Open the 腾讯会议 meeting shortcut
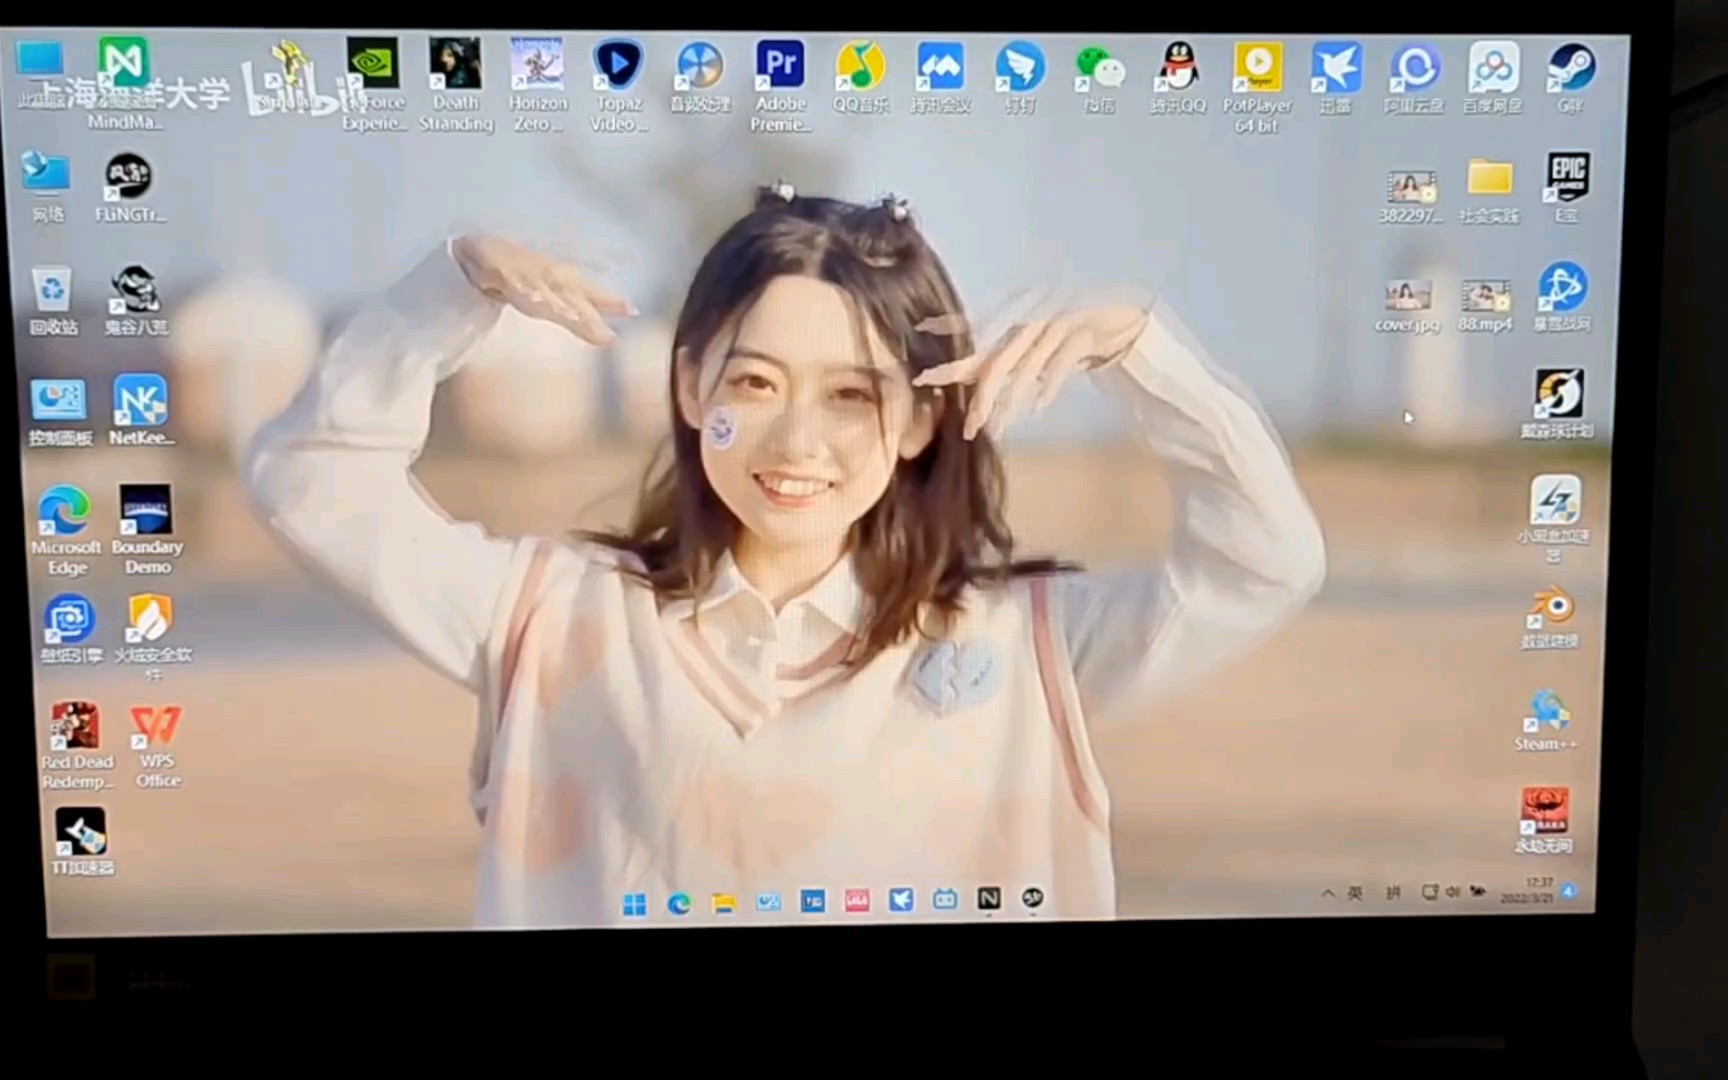 pos(940,78)
